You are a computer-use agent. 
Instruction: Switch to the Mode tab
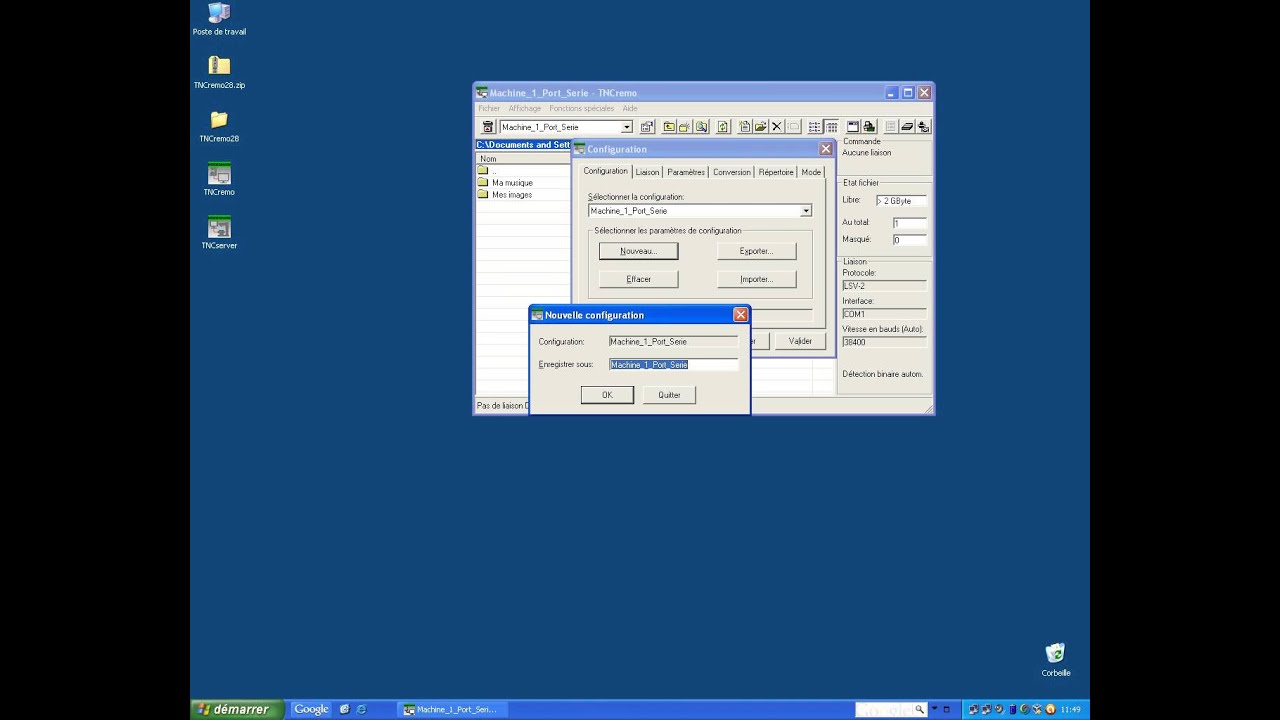811,172
